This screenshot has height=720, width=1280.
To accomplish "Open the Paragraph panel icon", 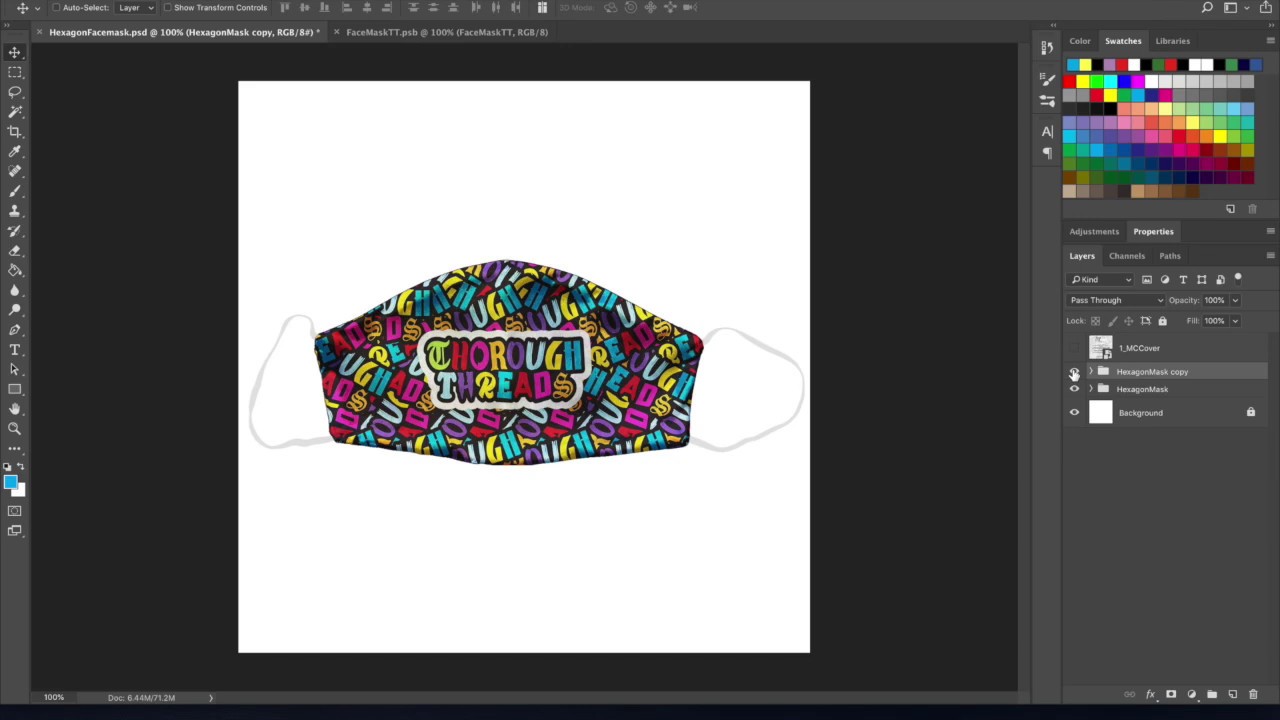I will pyautogui.click(x=1047, y=153).
